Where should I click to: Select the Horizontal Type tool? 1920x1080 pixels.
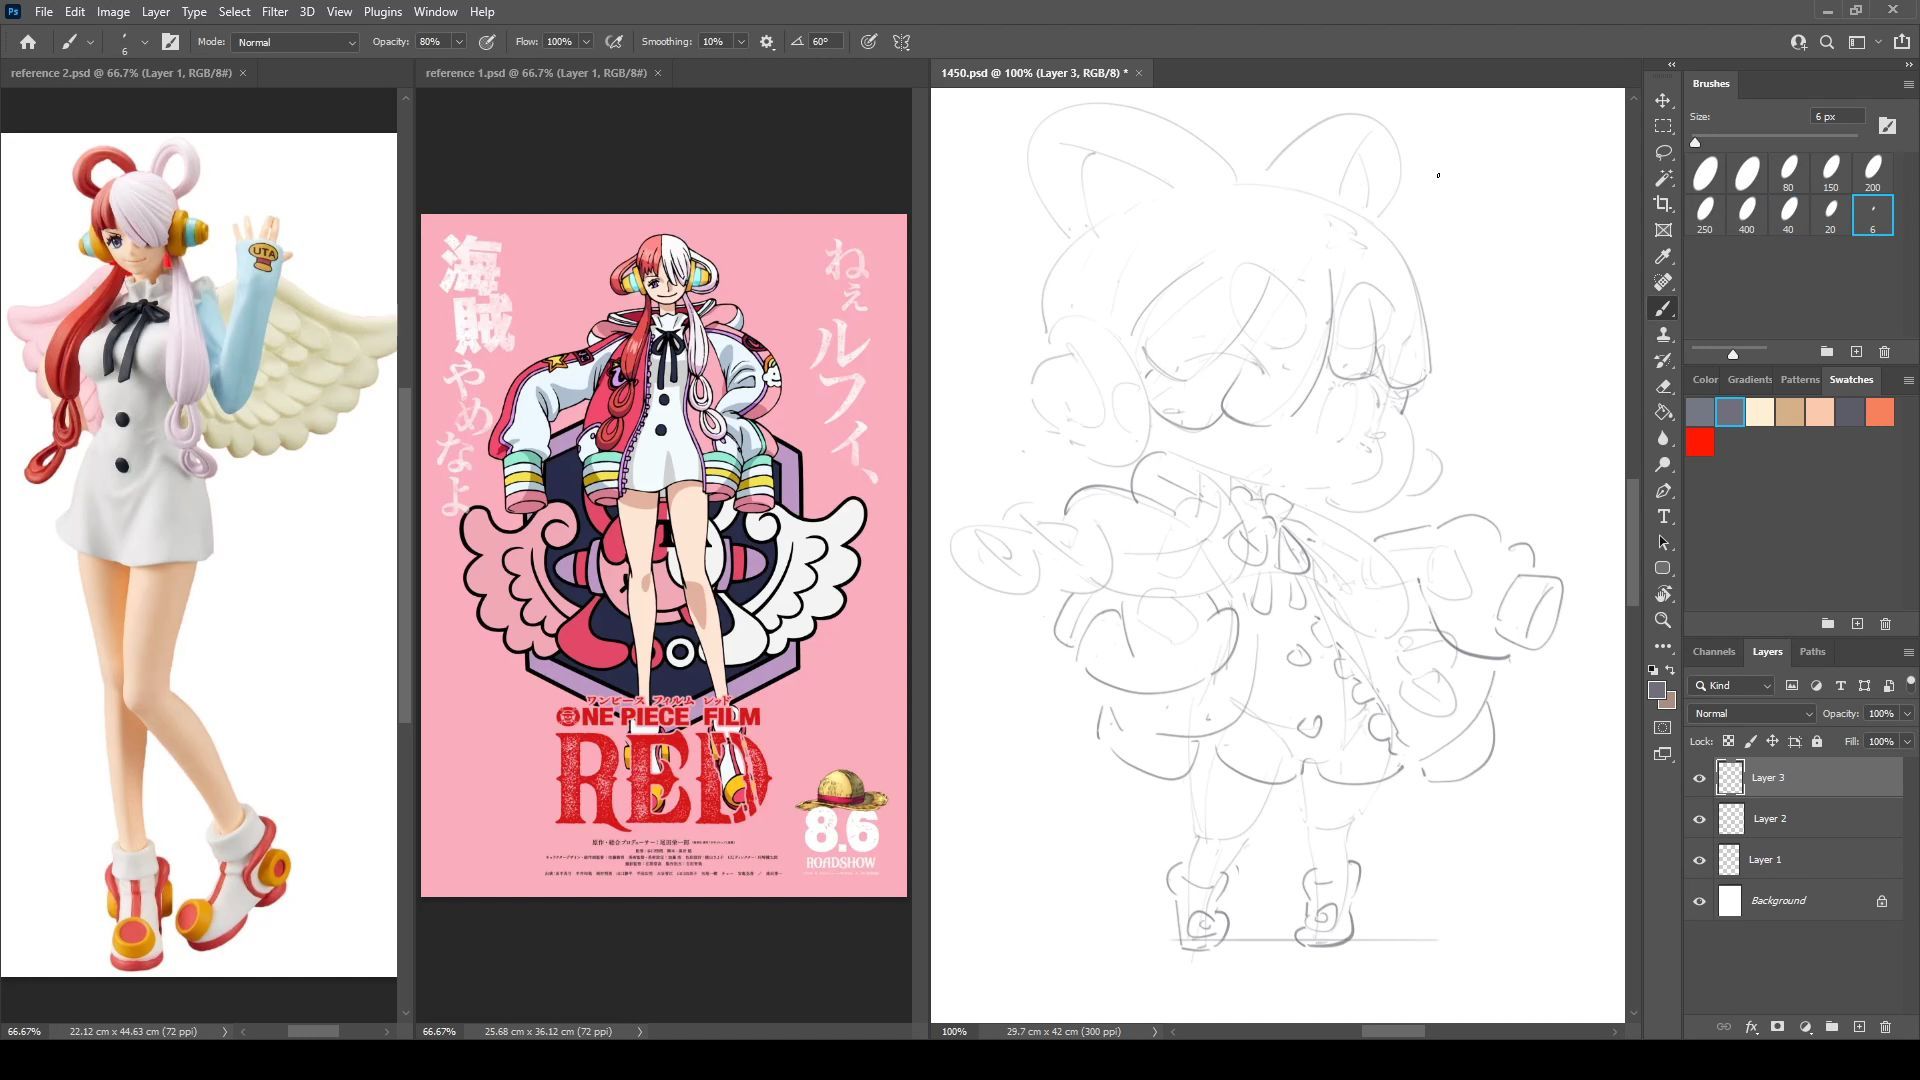point(1663,517)
